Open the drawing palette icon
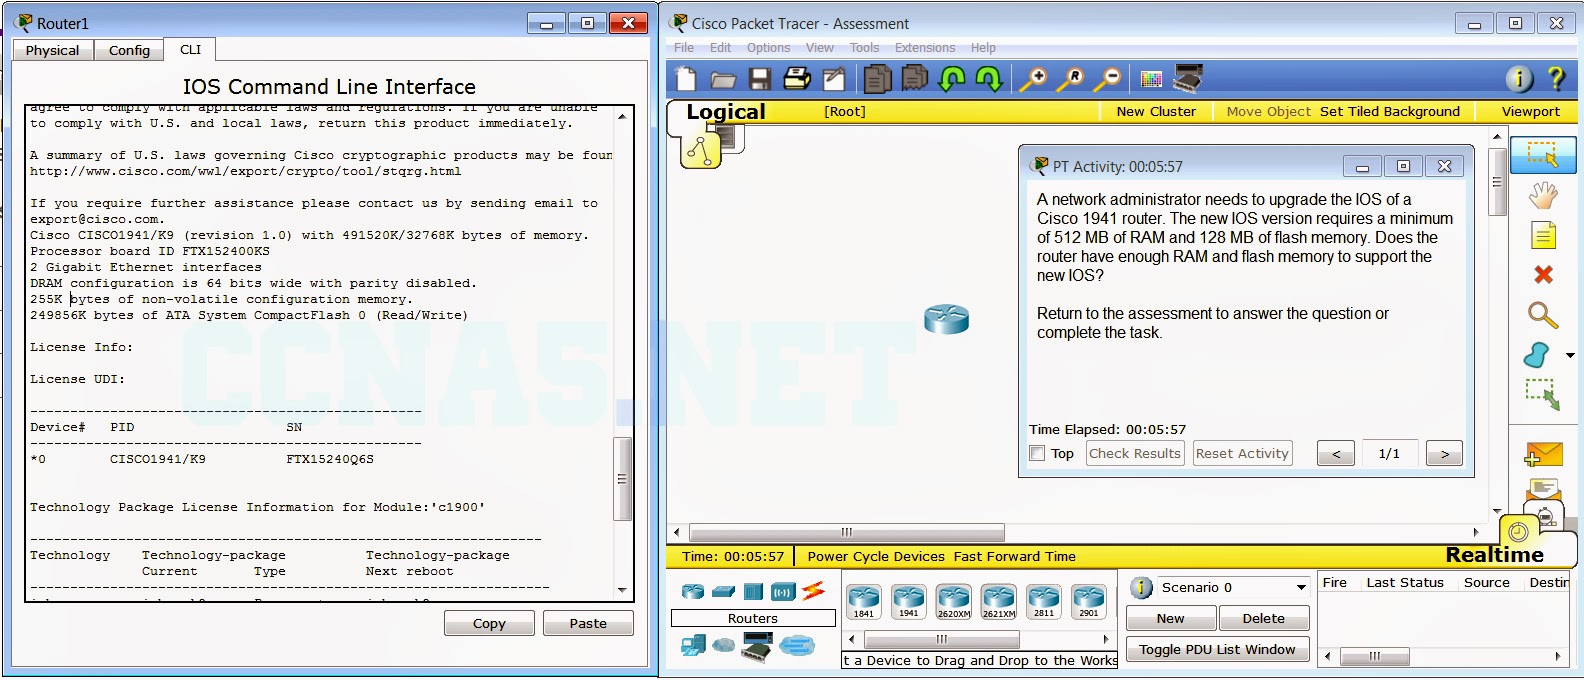This screenshot has width=1584, height=680. click(x=1151, y=79)
